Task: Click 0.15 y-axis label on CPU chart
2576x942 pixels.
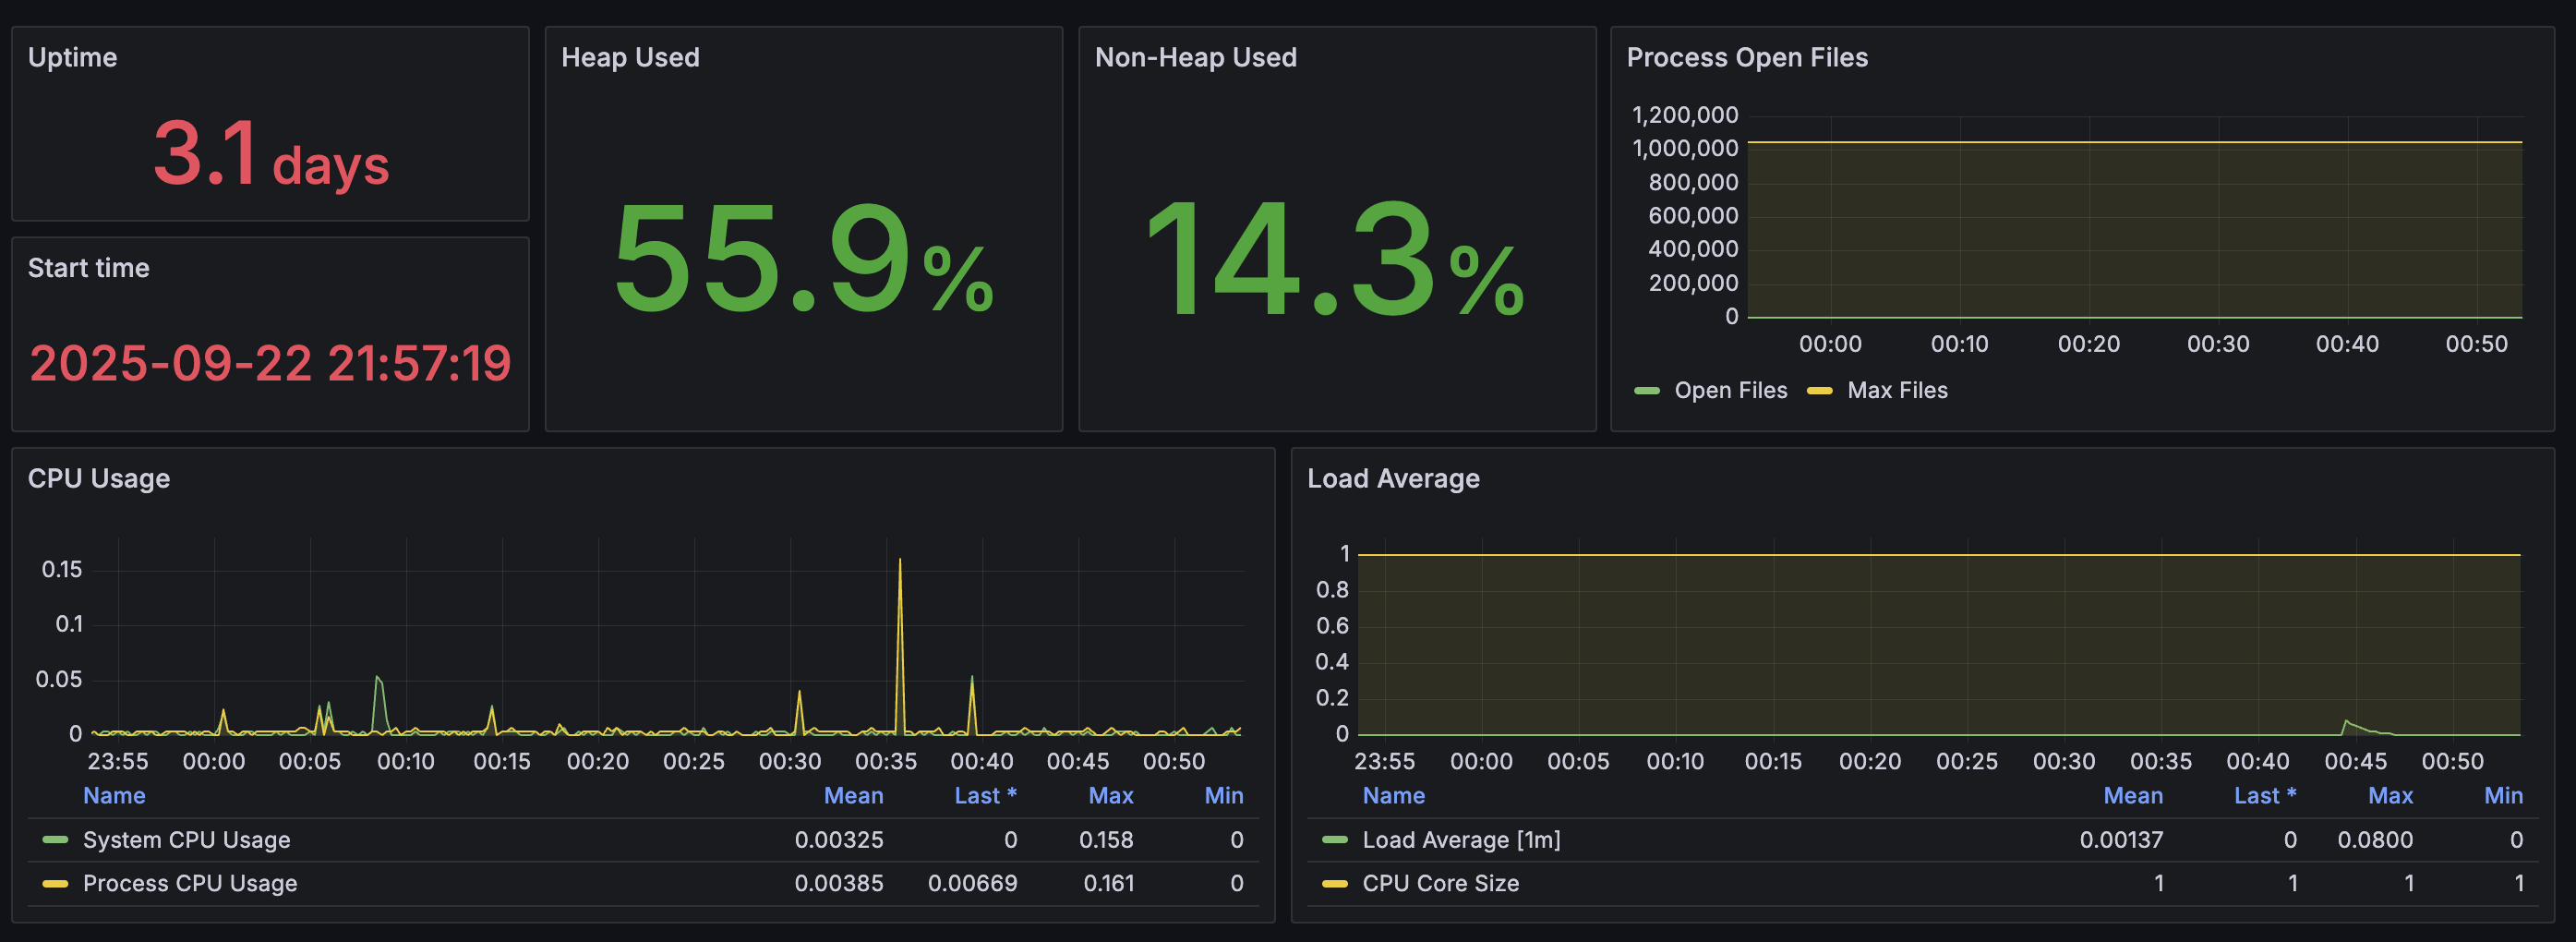Action: tap(61, 570)
